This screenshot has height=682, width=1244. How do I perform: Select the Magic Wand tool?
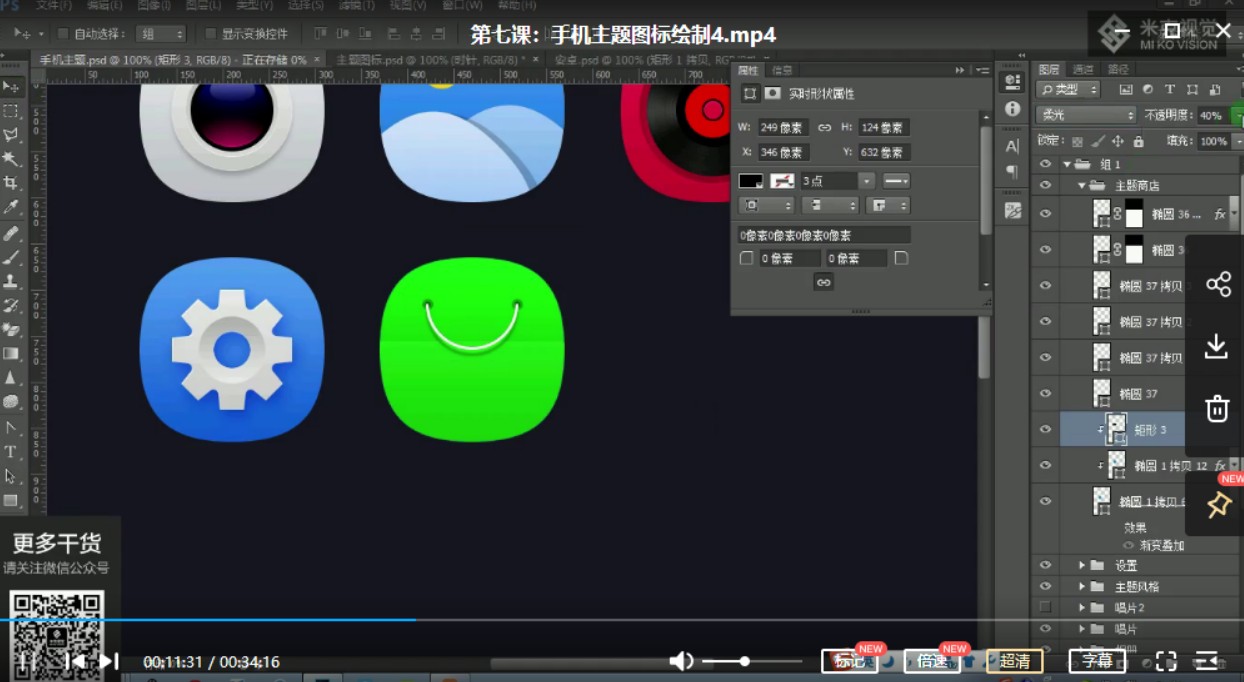[11, 159]
